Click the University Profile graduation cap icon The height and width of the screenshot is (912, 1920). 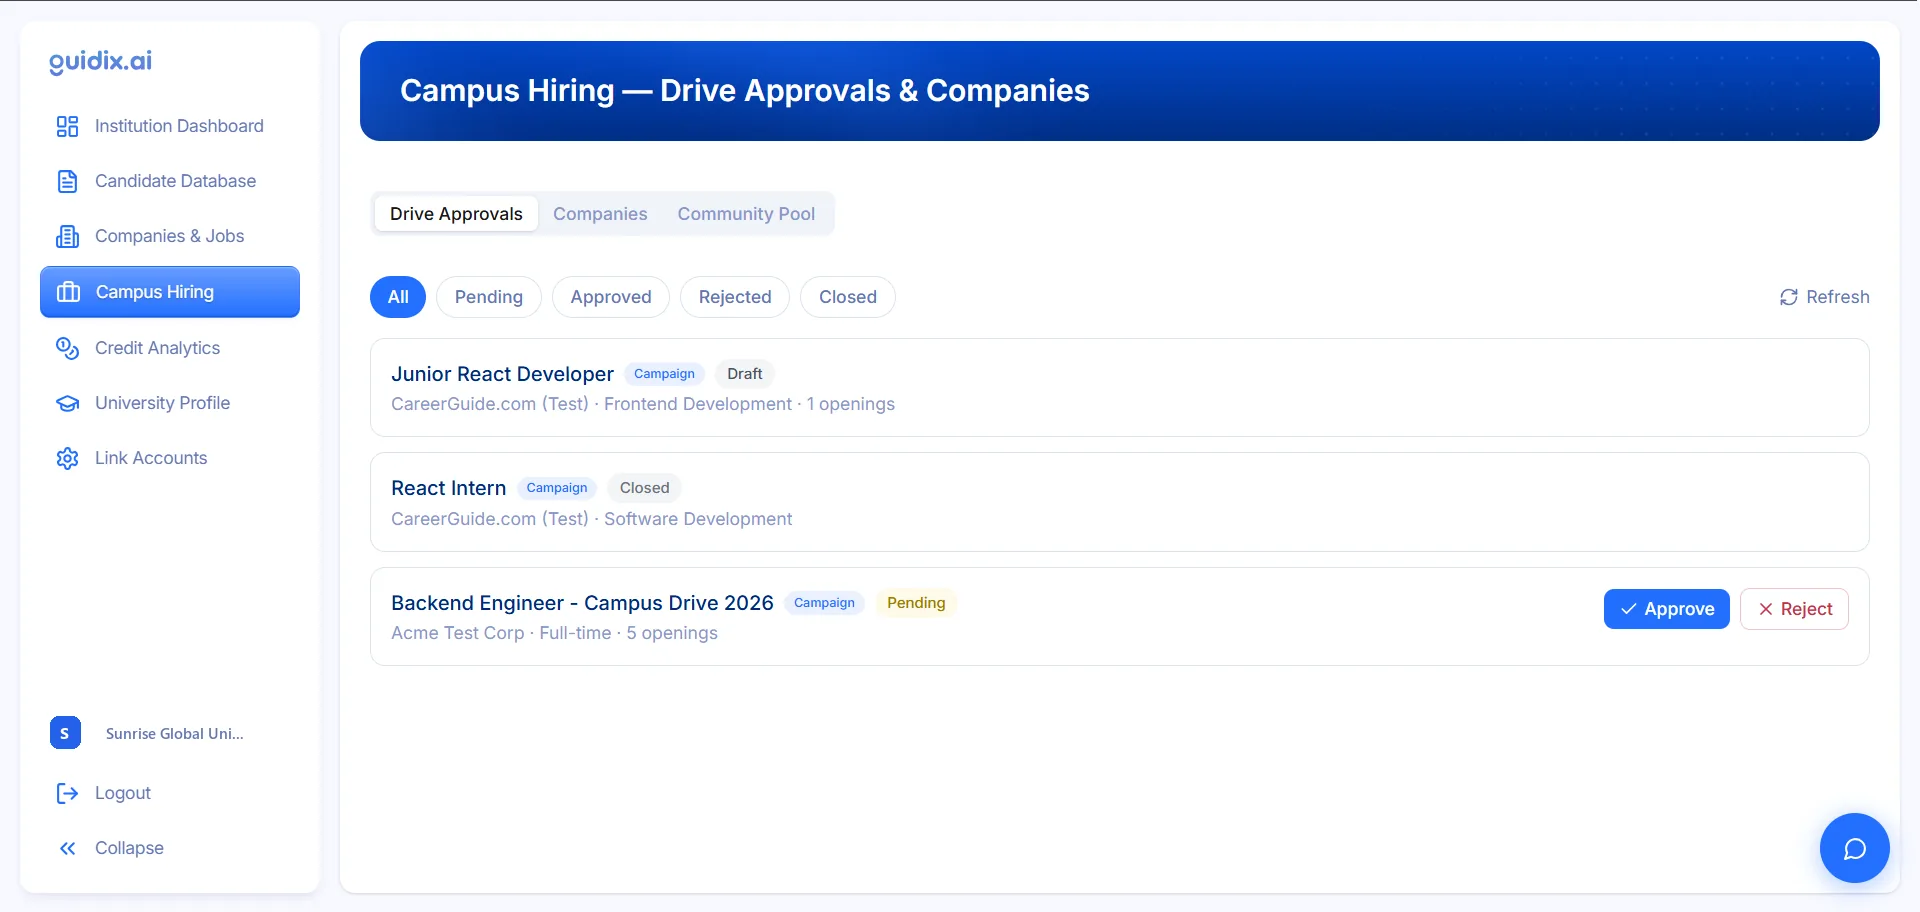click(x=67, y=403)
